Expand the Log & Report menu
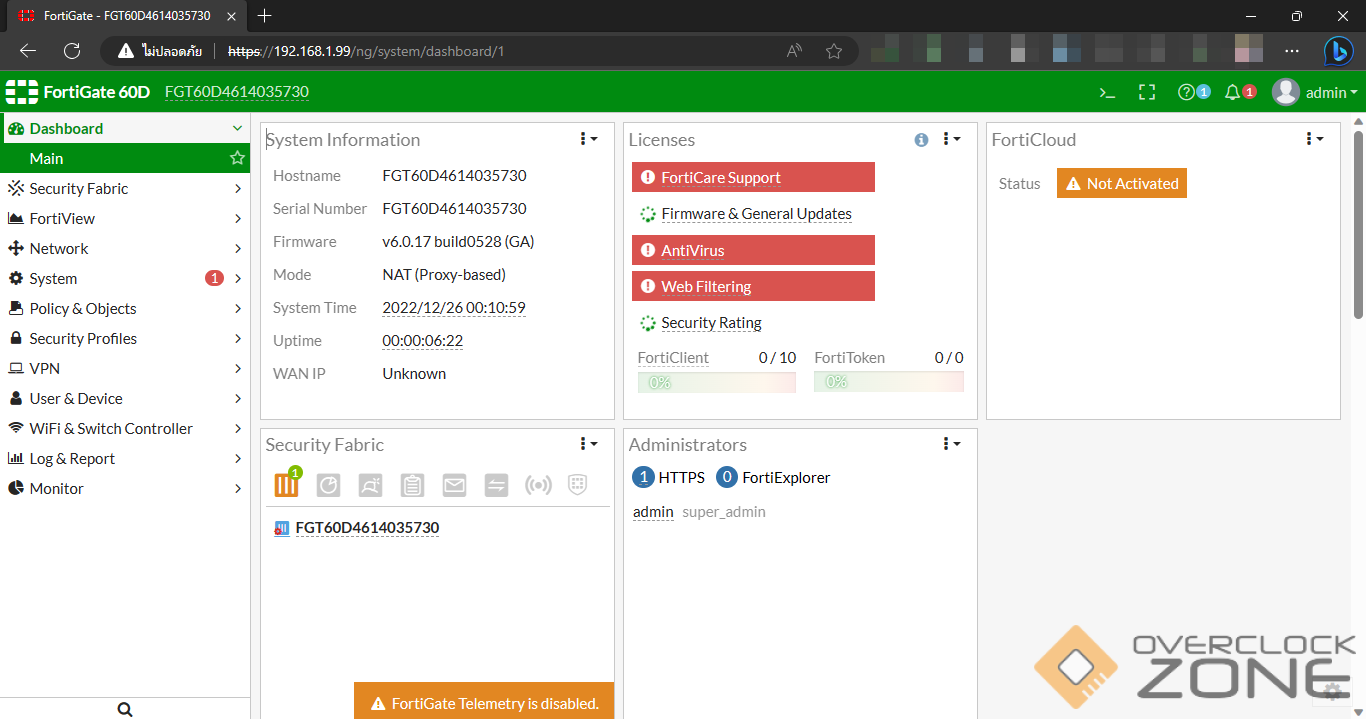This screenshot has height=719, width=1366. (238, 458)
